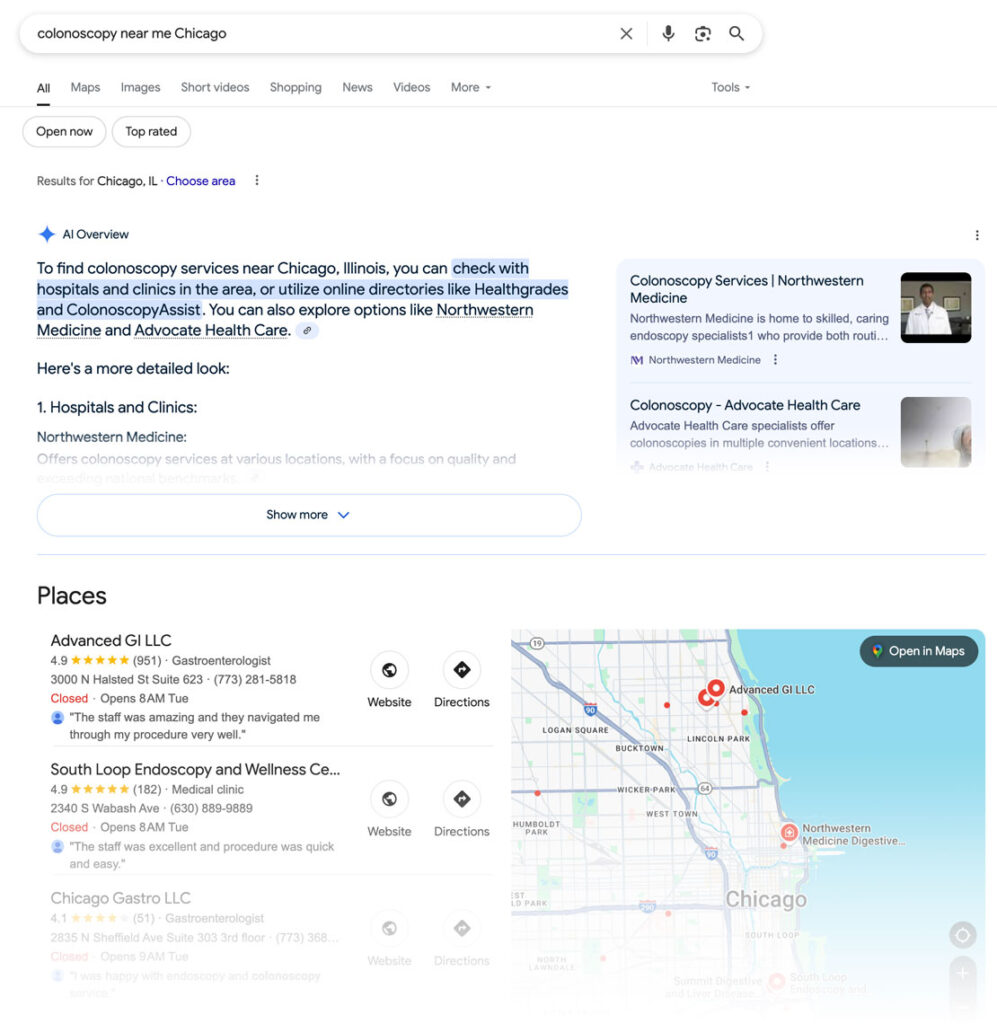Follow the Advocate Health Care link in the overview paragraph
Viewport: 997px width, 1024px height.
click(211, 330)
